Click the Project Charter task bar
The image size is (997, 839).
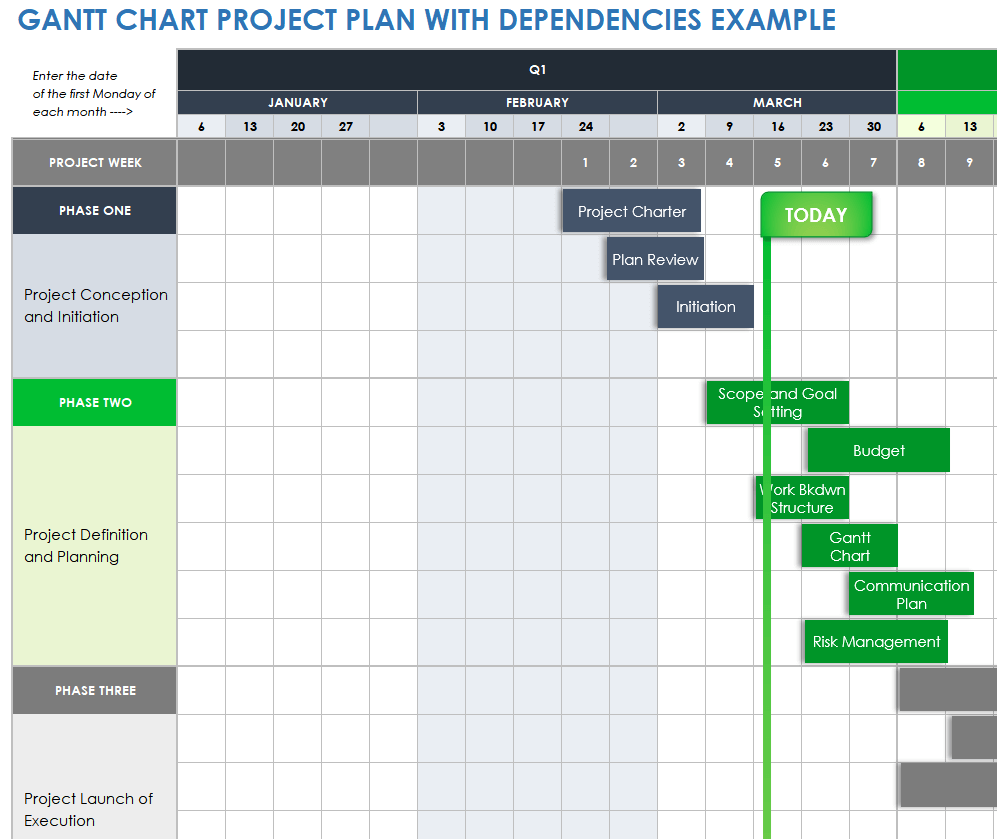click(x=631, y=211)
